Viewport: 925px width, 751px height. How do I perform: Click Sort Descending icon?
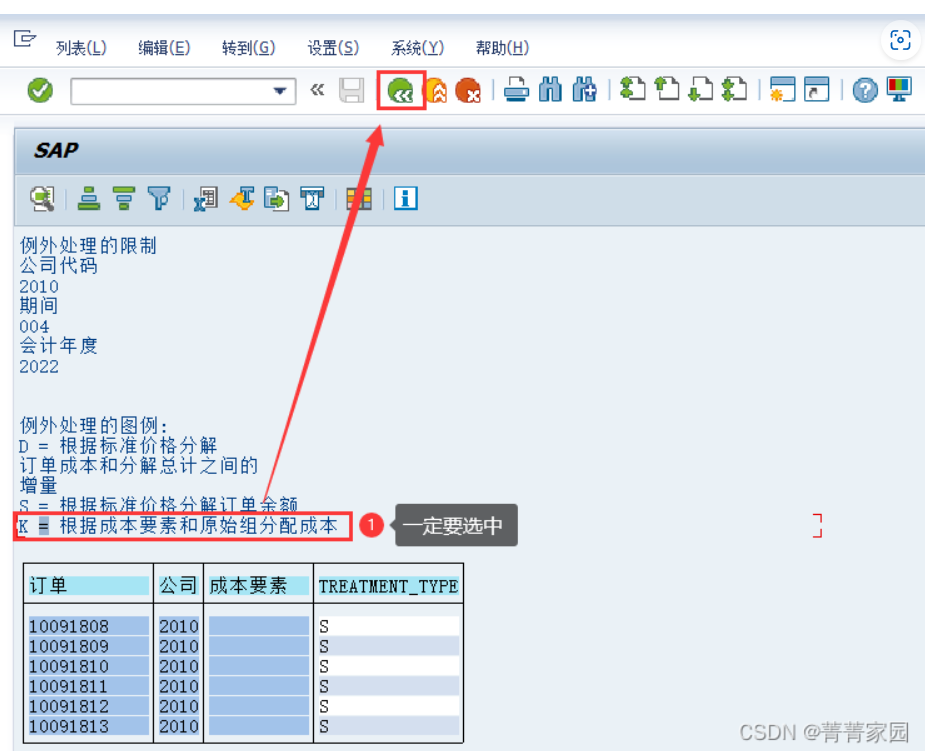pyautogui.click(x=123, y=199)
